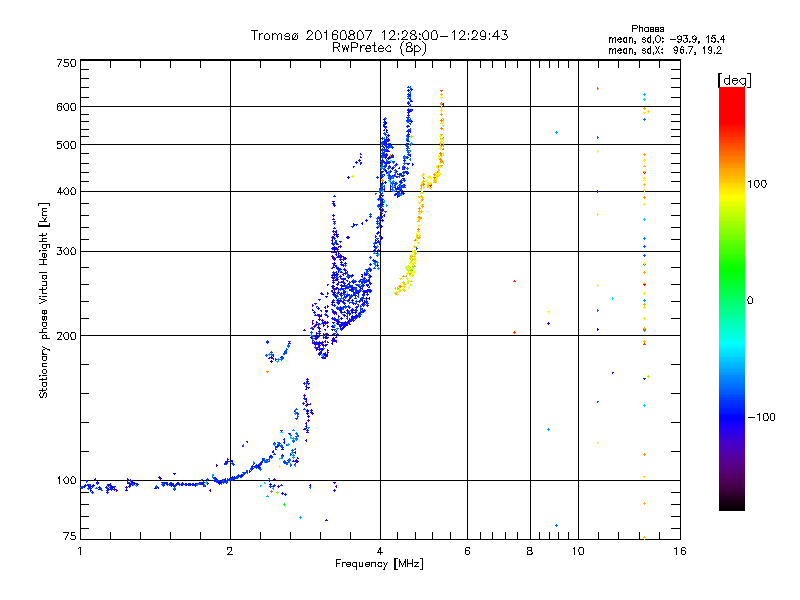800x600 pixels.
Task: Click the blue trace cluster near 2.5 MHz, 190 km
Action: (x=278, y=353)
